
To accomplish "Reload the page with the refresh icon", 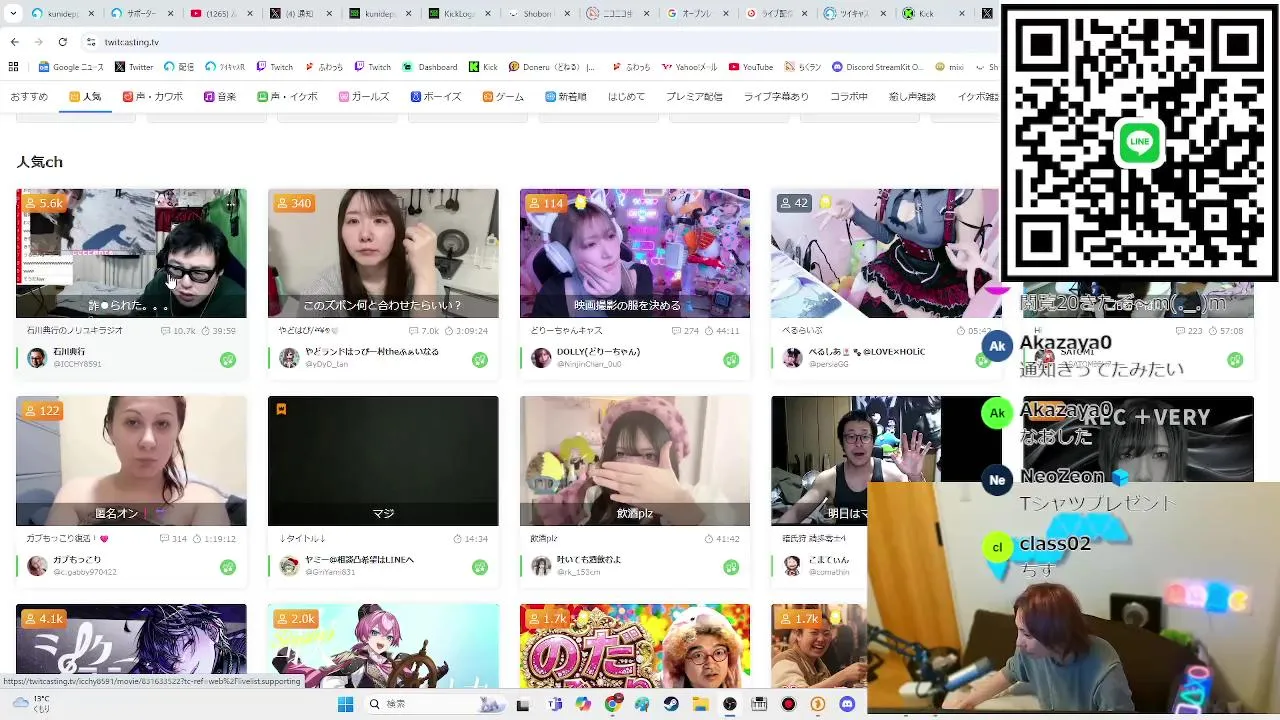I will (62, 42).
